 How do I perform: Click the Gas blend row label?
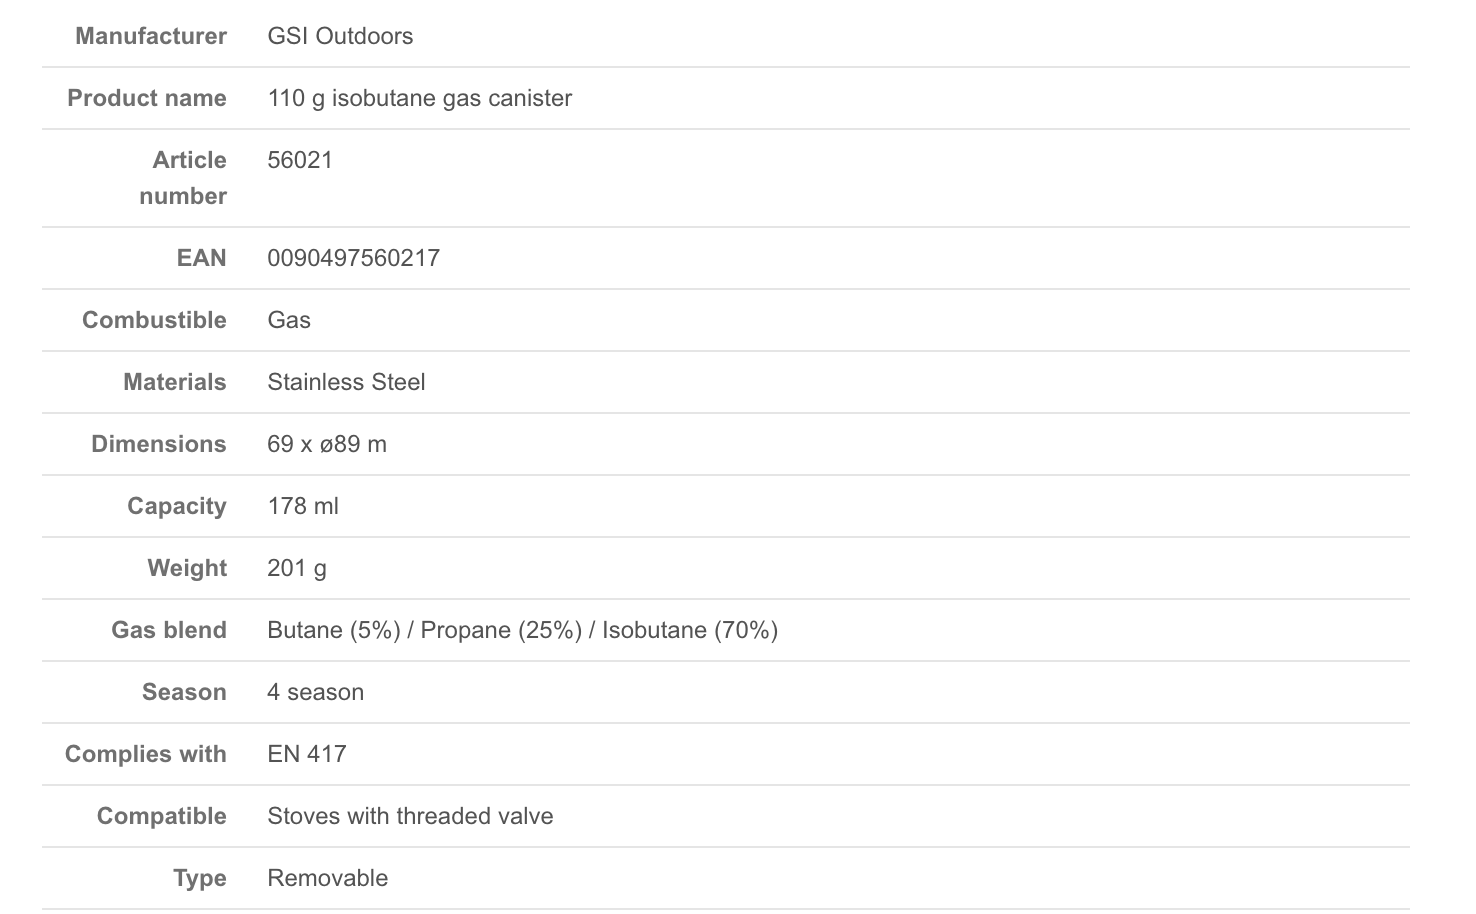pyautogui.click(x=168, y=630)
